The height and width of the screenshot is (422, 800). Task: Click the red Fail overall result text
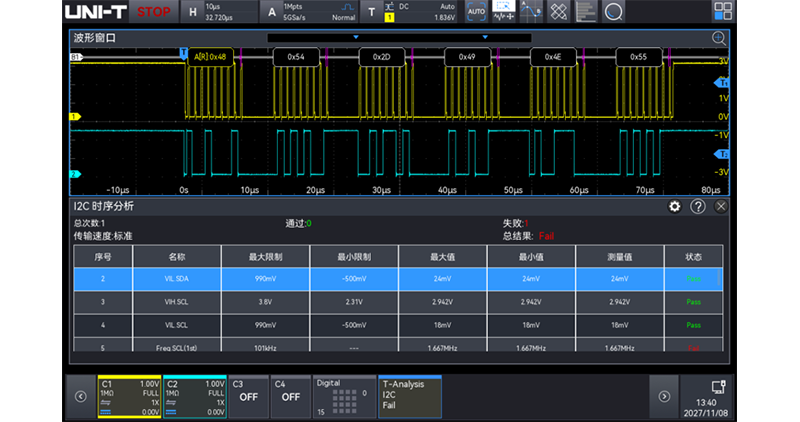click(x=546, y=236)
